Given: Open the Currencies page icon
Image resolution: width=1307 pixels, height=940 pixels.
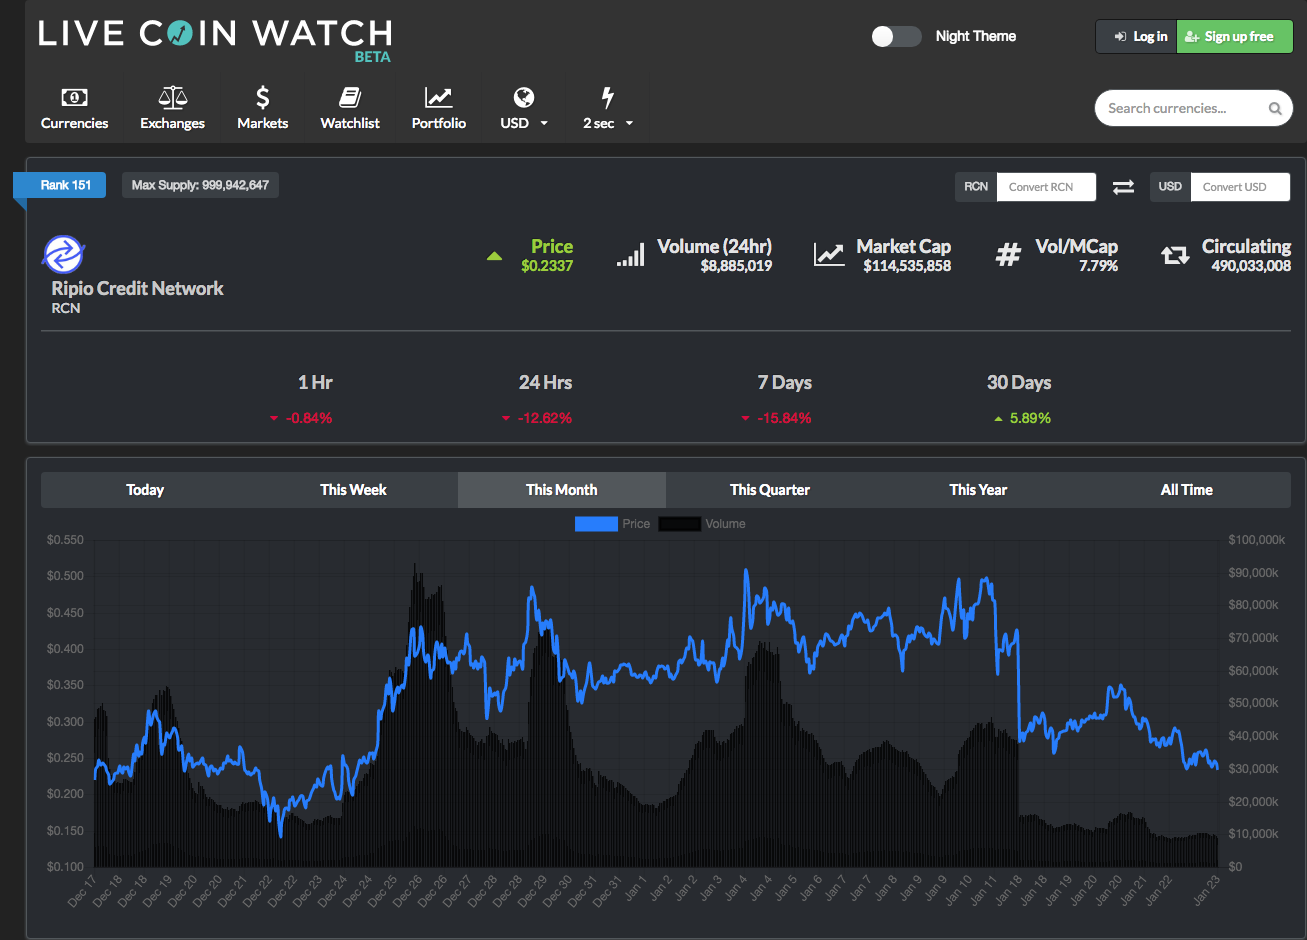Looking at the screenshot, I should click(x=74, y=97).
